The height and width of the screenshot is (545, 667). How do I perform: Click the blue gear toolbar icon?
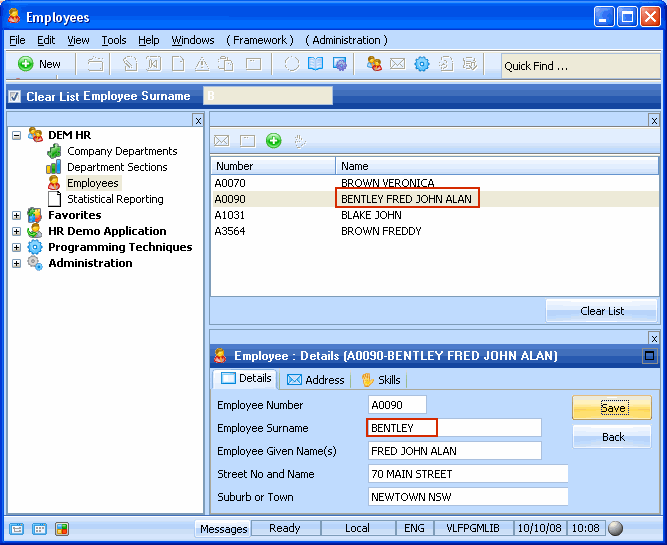[x=422, y=64]
